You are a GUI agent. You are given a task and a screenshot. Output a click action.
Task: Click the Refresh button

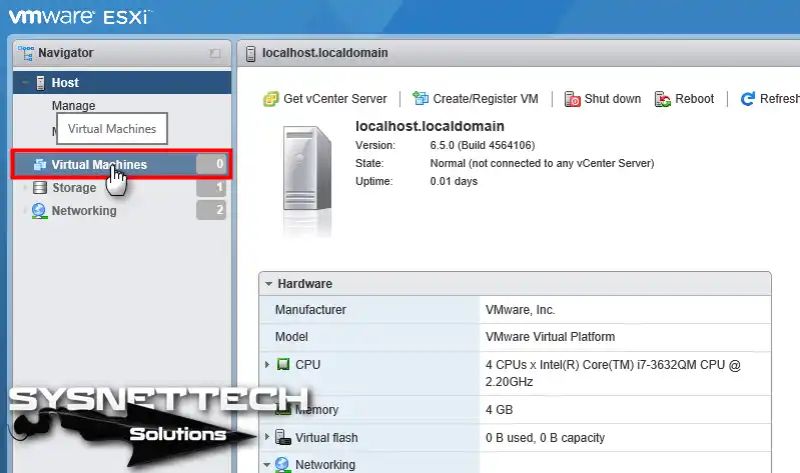click(x=769, y=98)
